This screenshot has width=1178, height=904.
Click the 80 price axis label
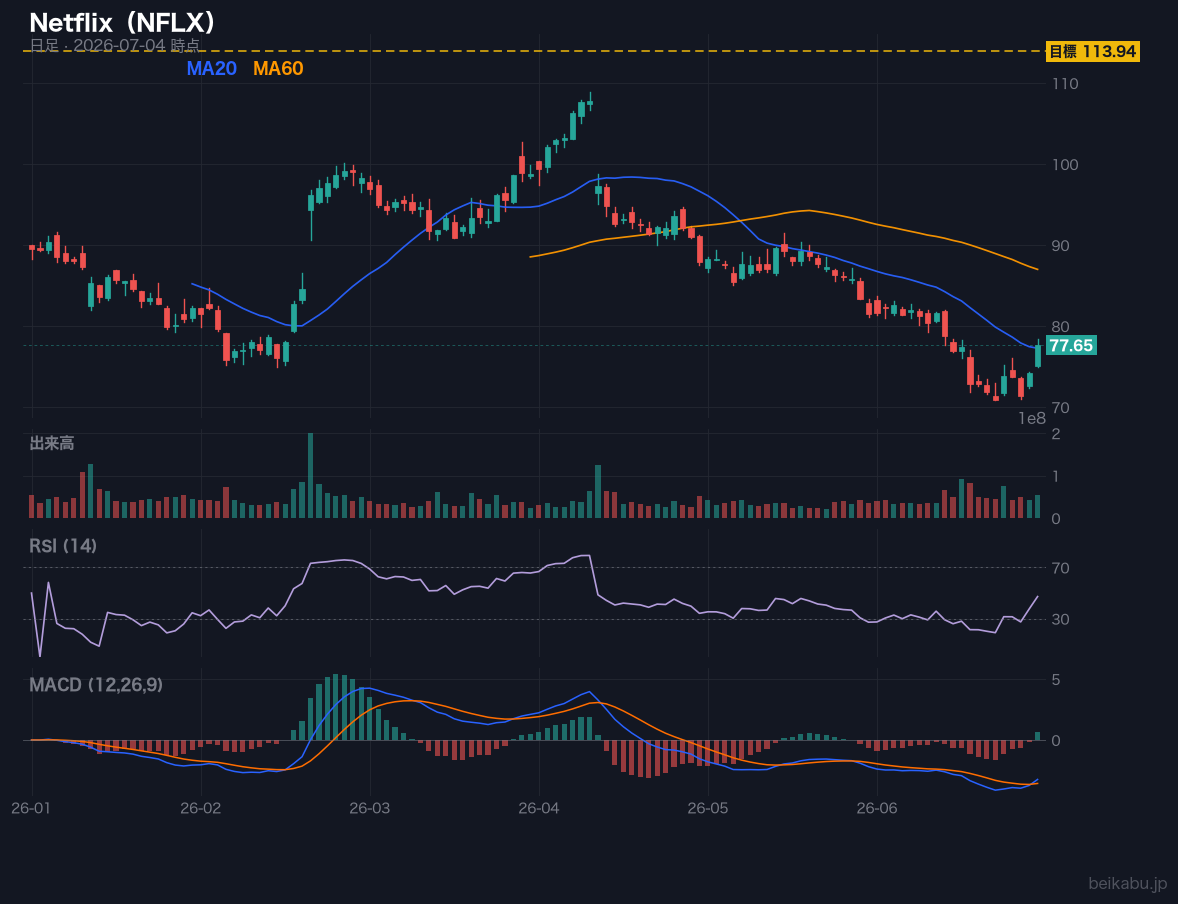1061,327
